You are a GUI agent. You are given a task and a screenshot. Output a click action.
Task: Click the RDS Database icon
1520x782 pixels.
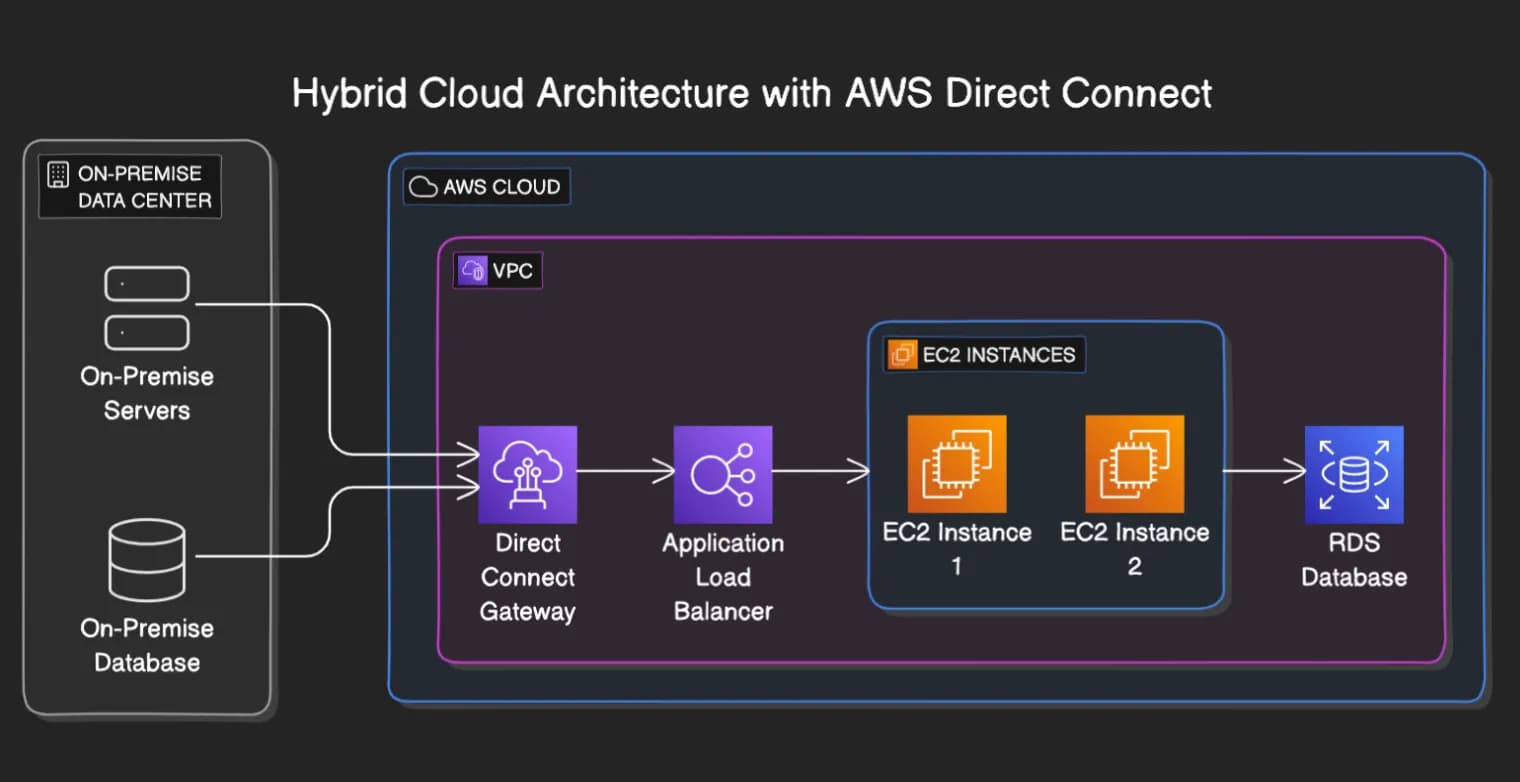(1354, 474)
